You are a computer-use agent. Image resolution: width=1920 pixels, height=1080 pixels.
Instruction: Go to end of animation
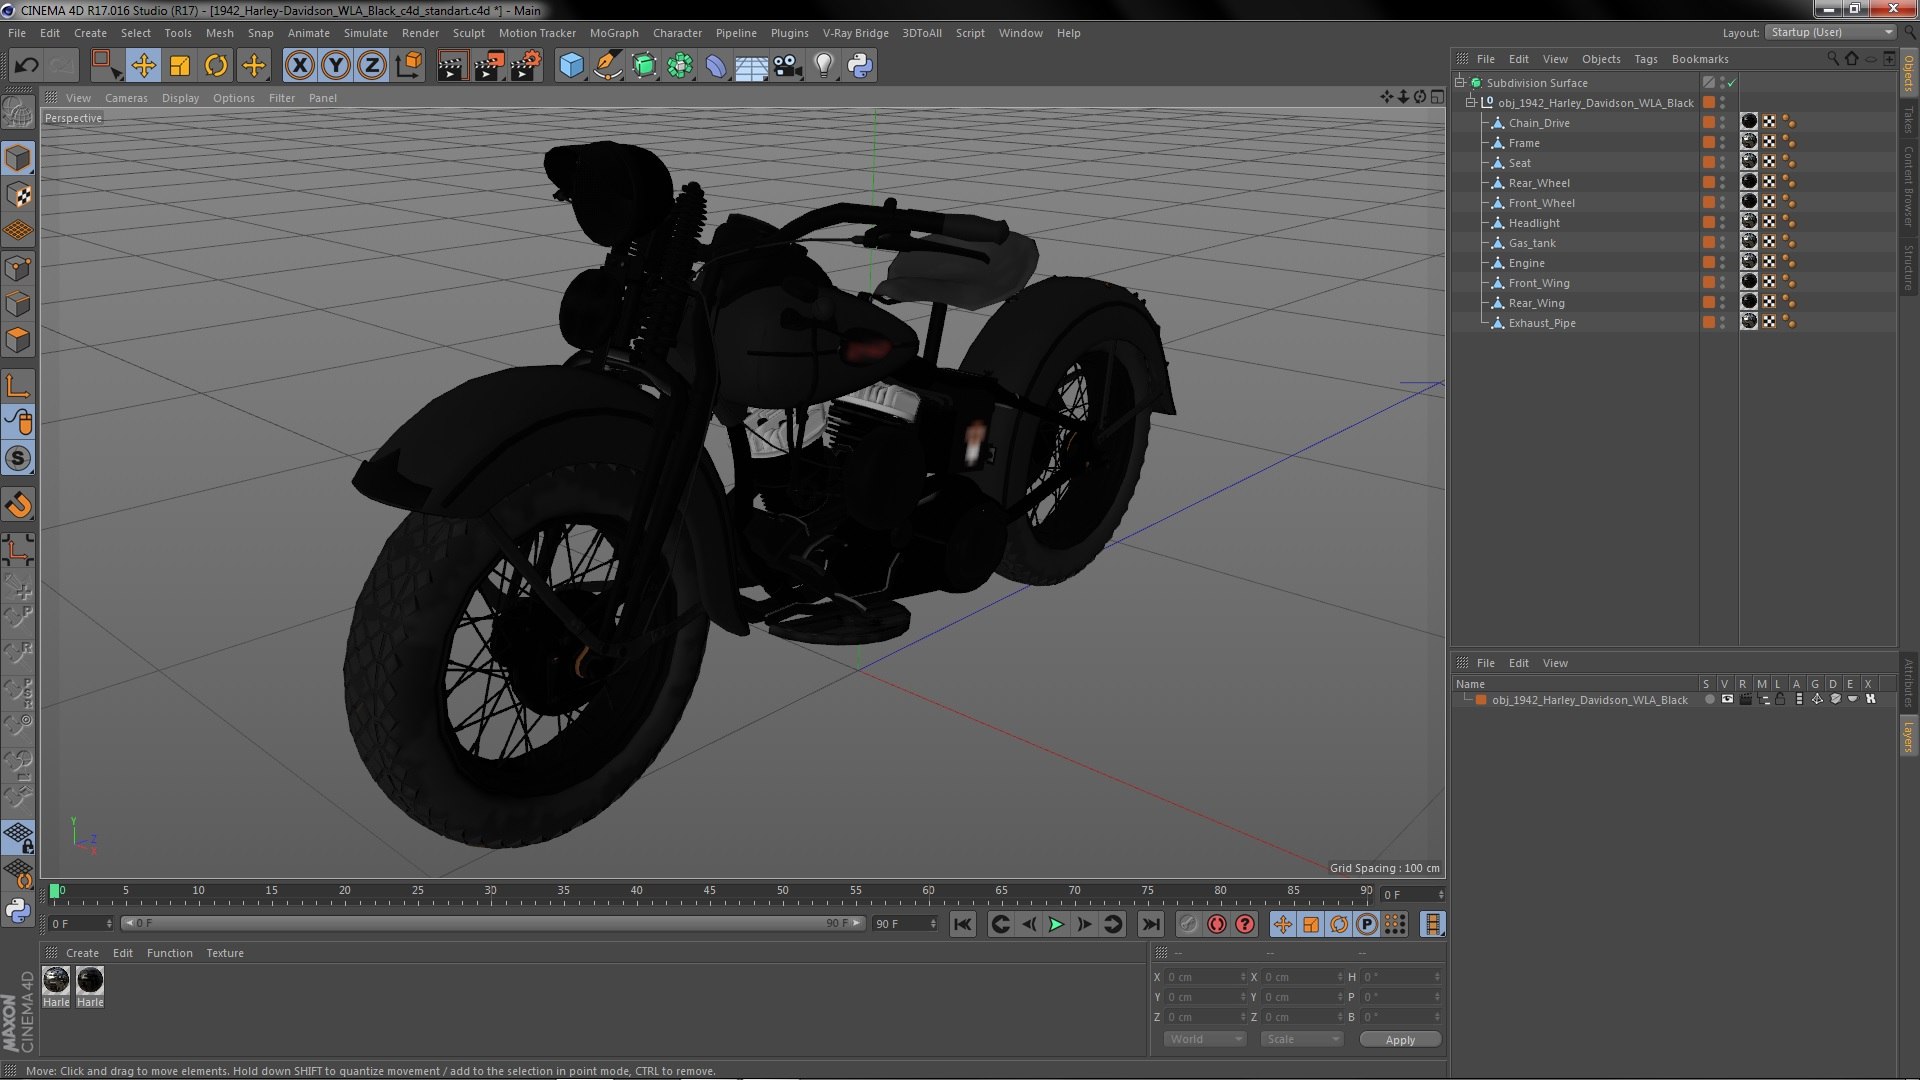click(1151, 925)
